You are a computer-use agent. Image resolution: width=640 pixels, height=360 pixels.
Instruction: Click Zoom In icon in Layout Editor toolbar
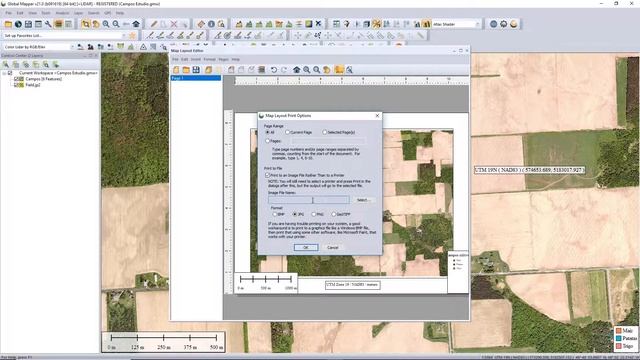coord(307,70)
